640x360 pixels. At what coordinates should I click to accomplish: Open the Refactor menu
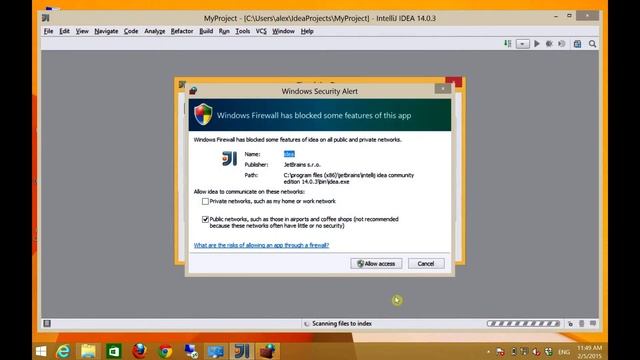tap(182, 31)
